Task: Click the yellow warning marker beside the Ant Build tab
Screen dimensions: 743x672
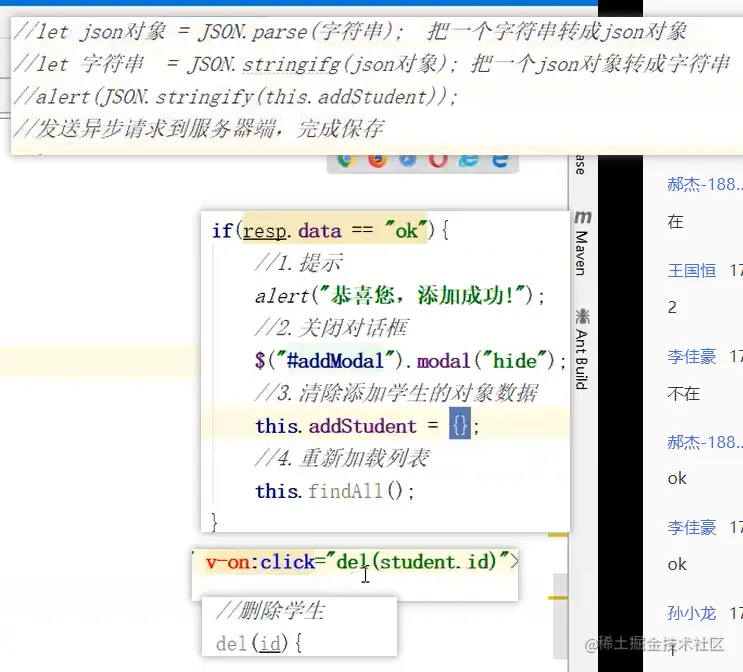Action: coord(558,535)
